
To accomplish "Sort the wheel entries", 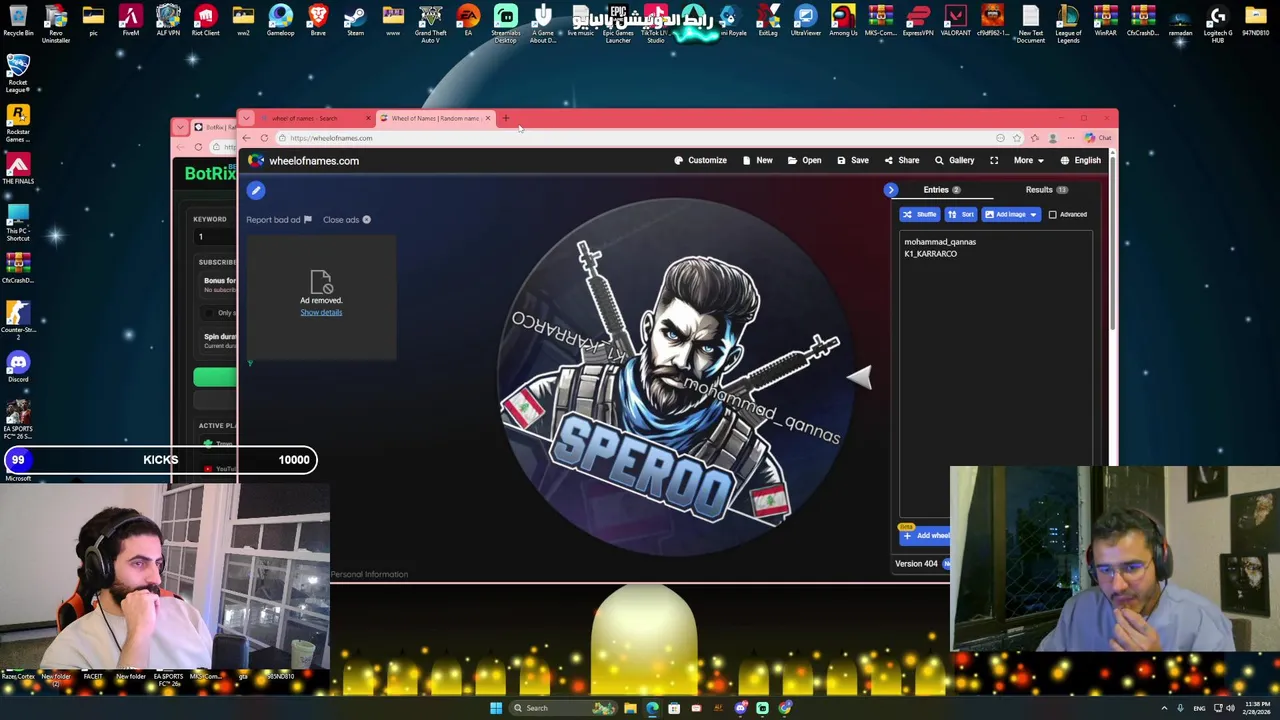I will tap(961, 214).
